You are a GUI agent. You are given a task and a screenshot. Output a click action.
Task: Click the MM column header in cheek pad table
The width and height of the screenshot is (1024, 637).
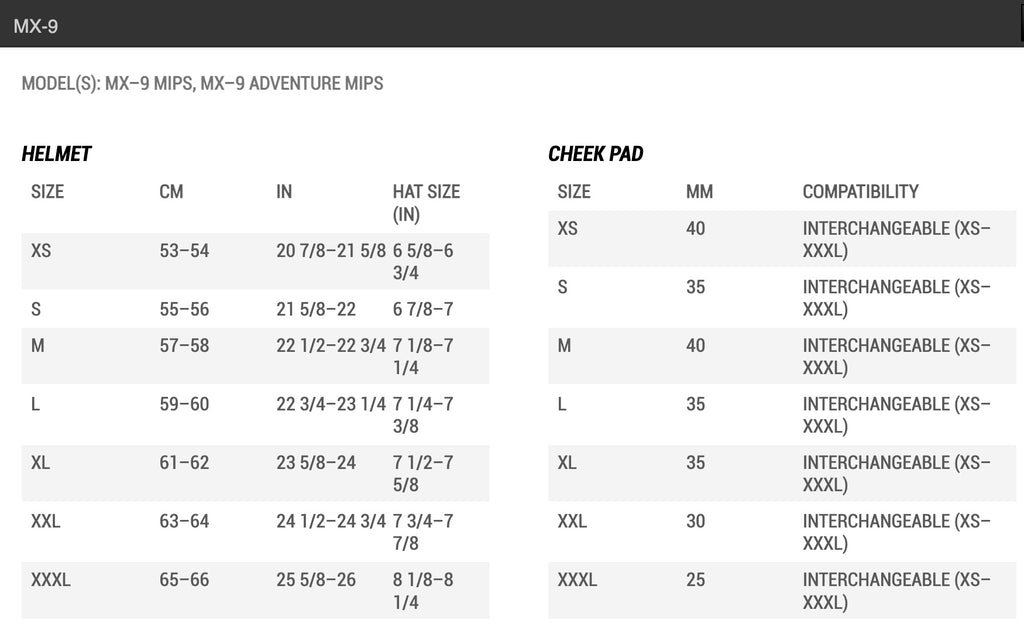point(699,191)
